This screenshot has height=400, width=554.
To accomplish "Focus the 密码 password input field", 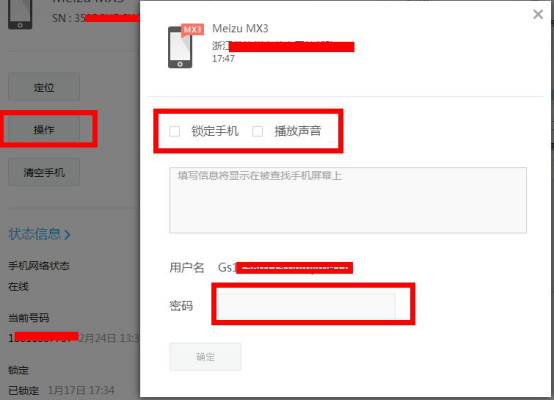I will point(307,306).
